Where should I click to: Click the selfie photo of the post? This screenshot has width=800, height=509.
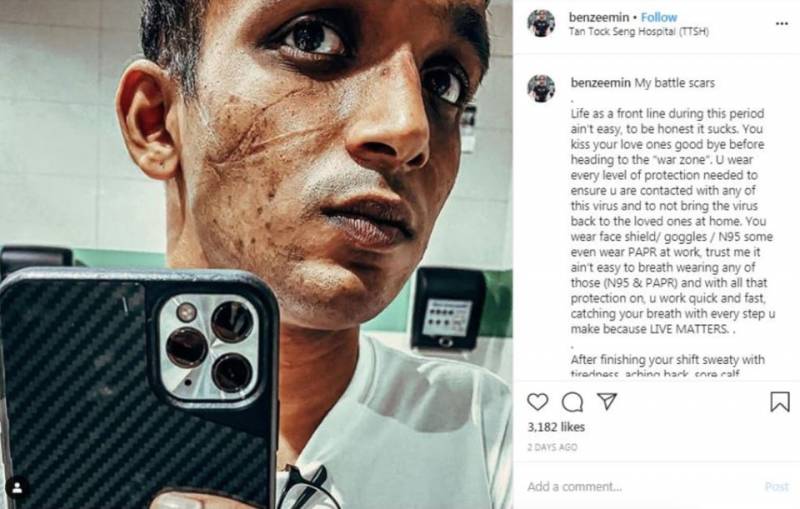pyautogui.click(x=256, y=254)
